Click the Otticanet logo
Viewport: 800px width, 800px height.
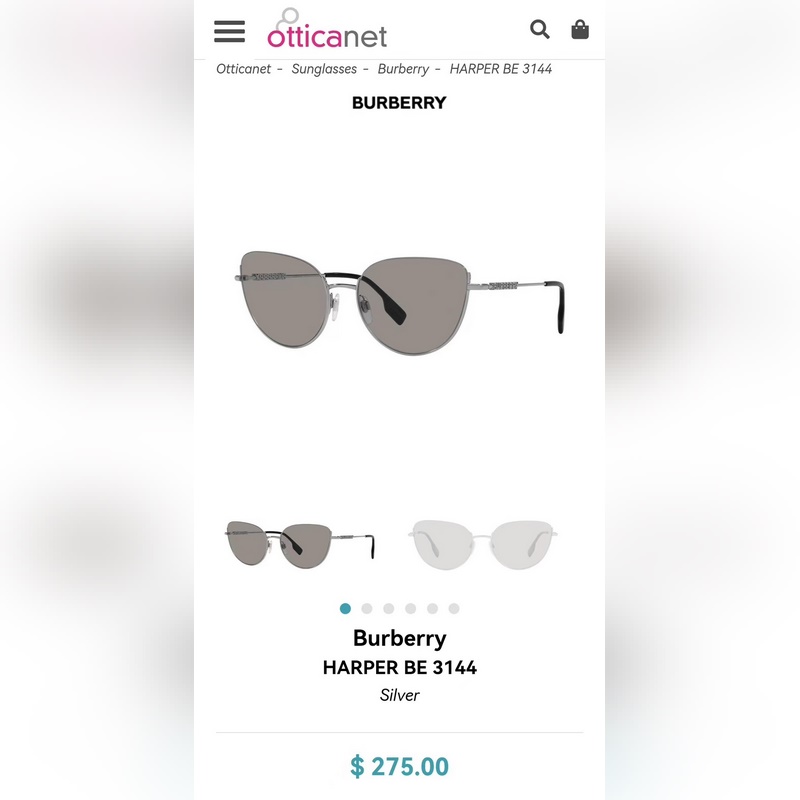[327, 28]
